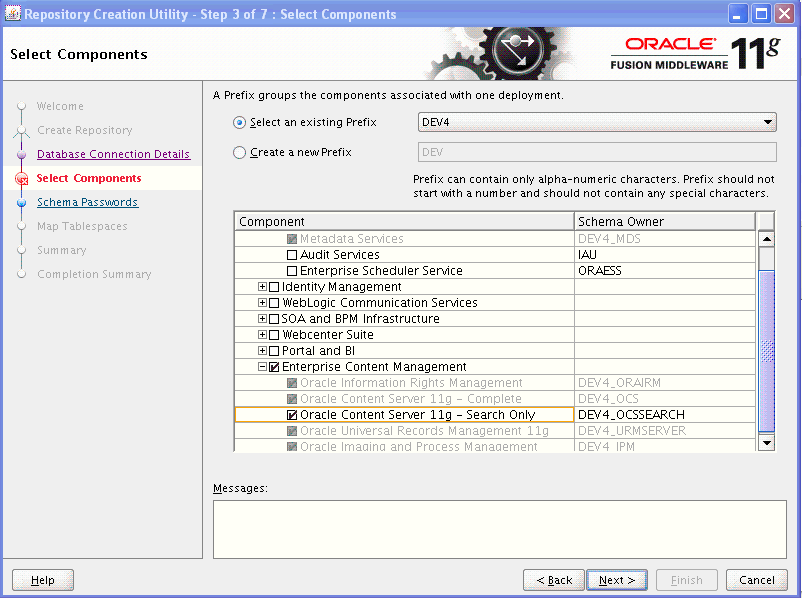Screen dimensions: 802x598
Task: Choose the Create a new Prefix radio button
Action: coord(239,152)
